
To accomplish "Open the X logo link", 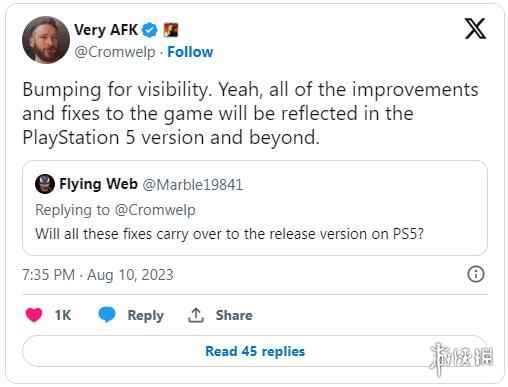I will pos(475,29).
